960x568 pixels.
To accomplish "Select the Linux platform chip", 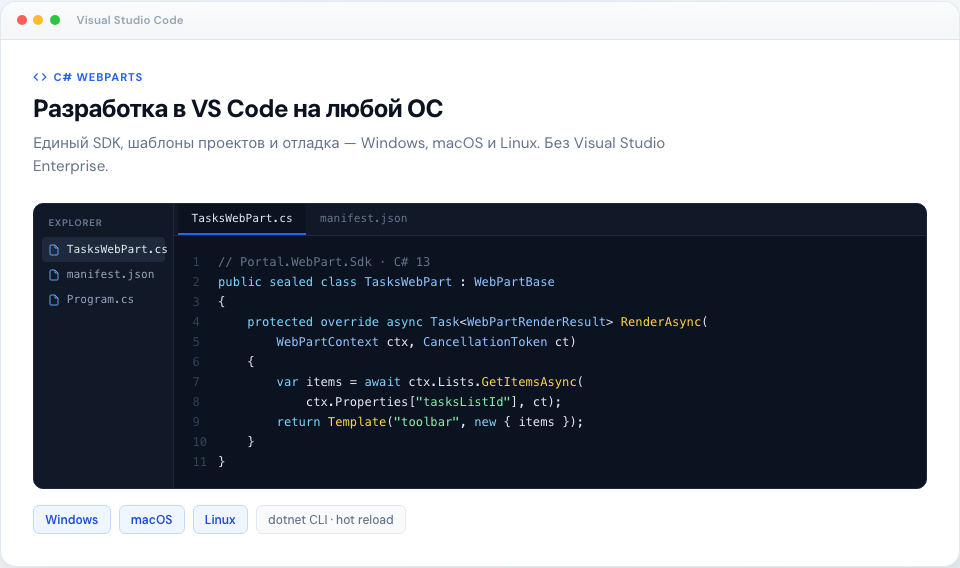I will 220,520.
